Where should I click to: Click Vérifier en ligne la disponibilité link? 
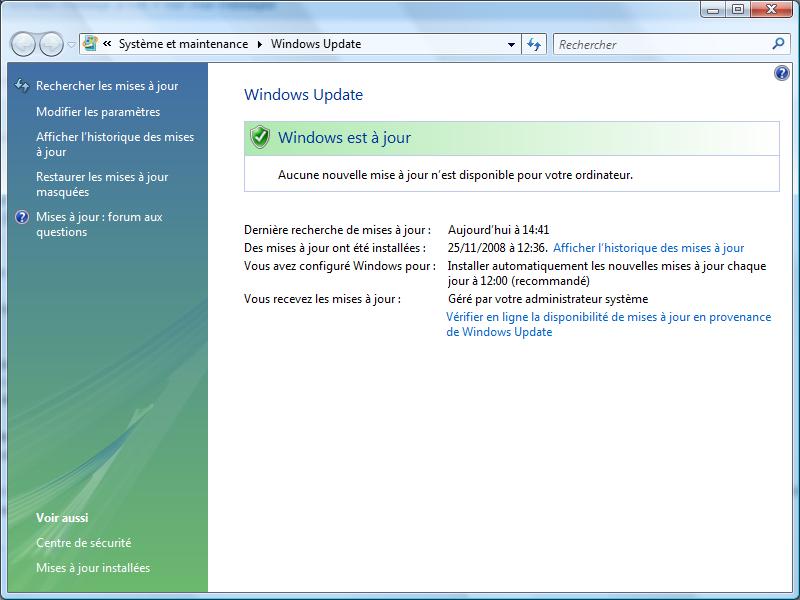click(x=609, y=324)
